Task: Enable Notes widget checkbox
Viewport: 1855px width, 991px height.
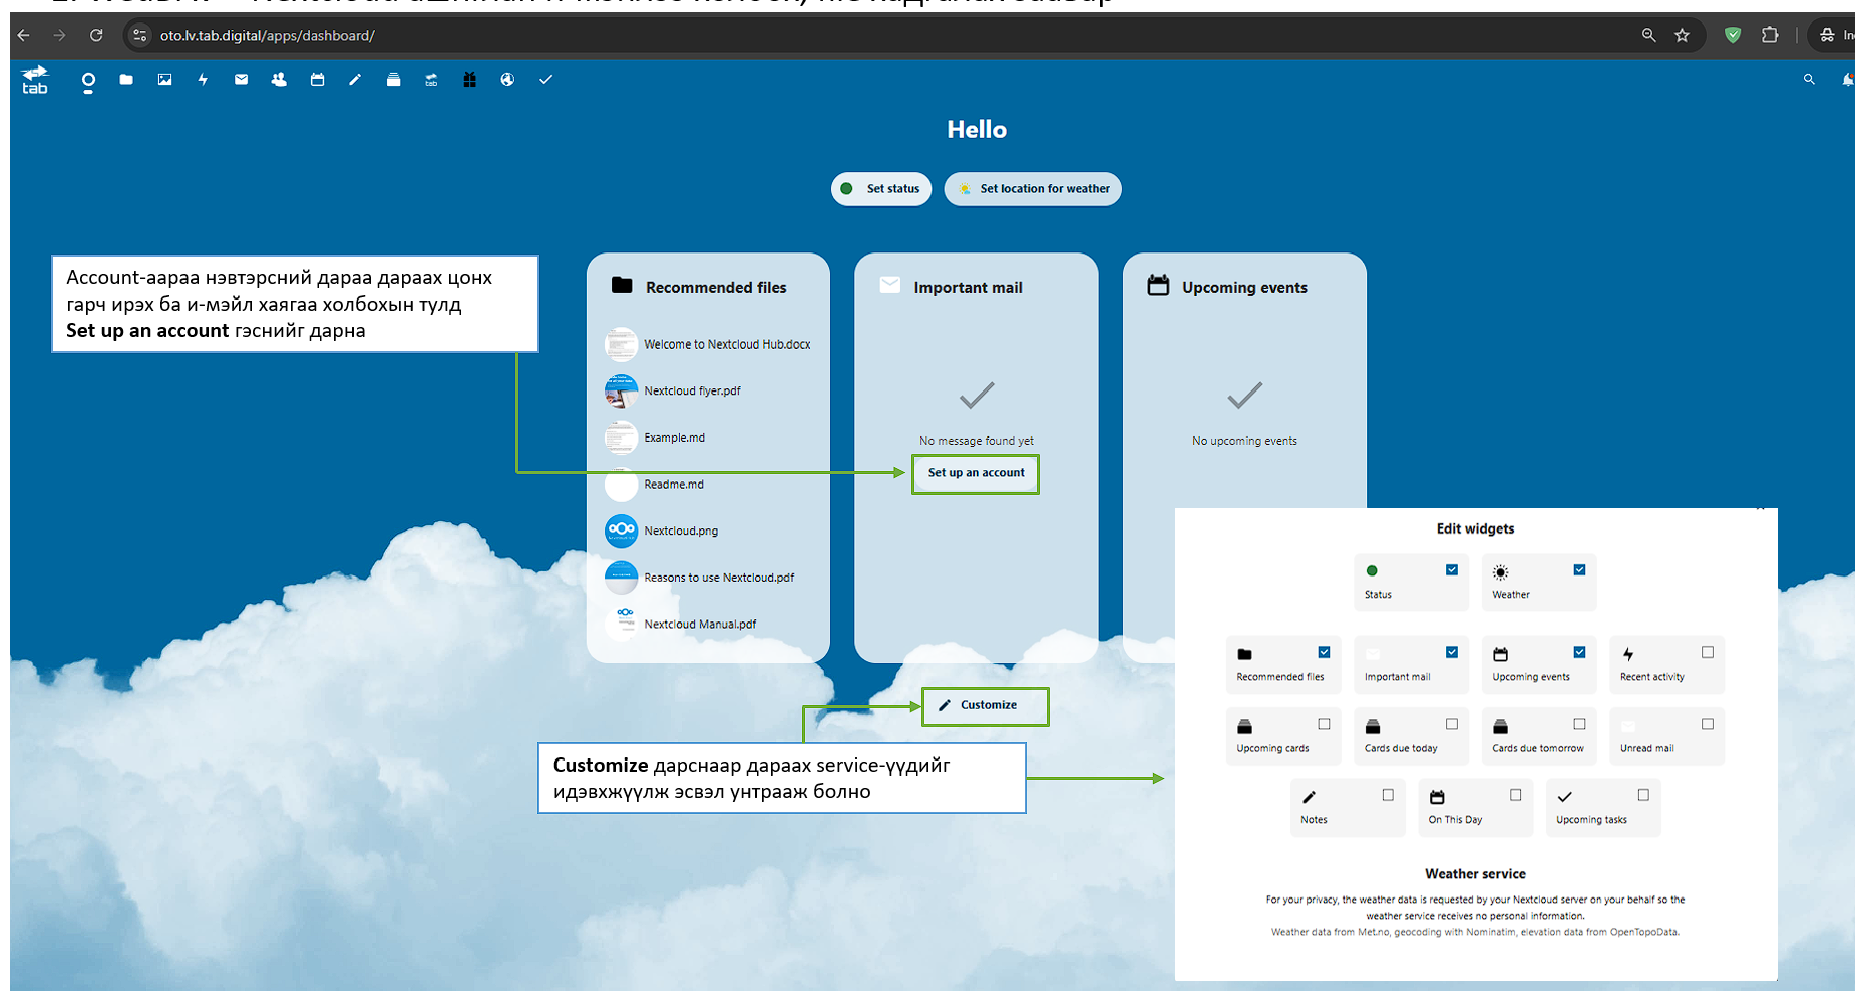Action: click(1388, 795)
